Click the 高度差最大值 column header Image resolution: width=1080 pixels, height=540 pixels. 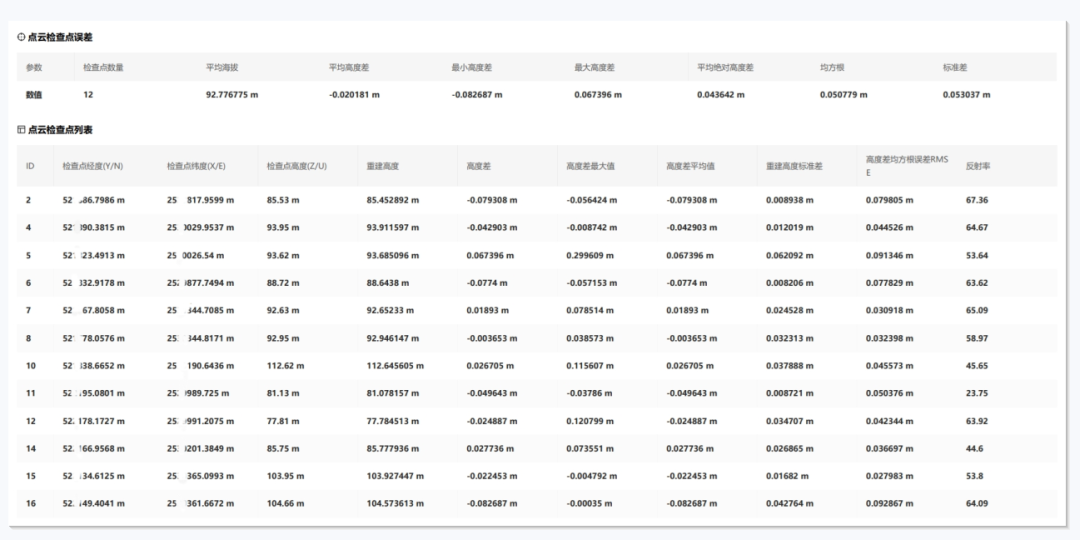point(591,166)
